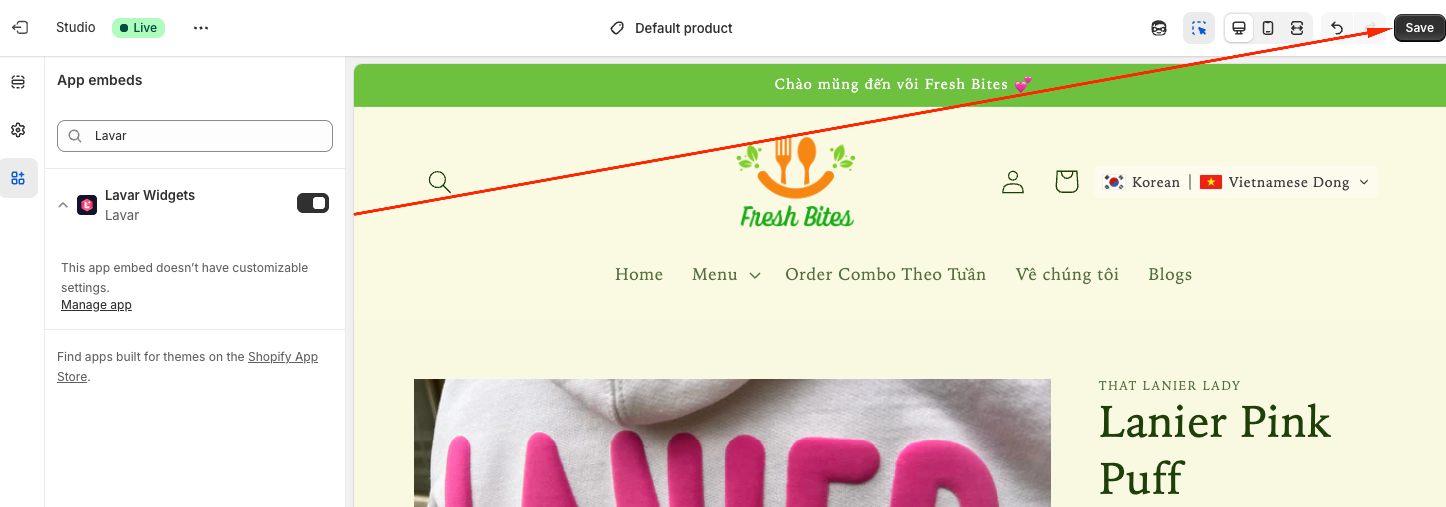The width and height of the screenshot is (1446, 507).
Task: Follow the Manage app link
Action: click(x=96, y=305)
